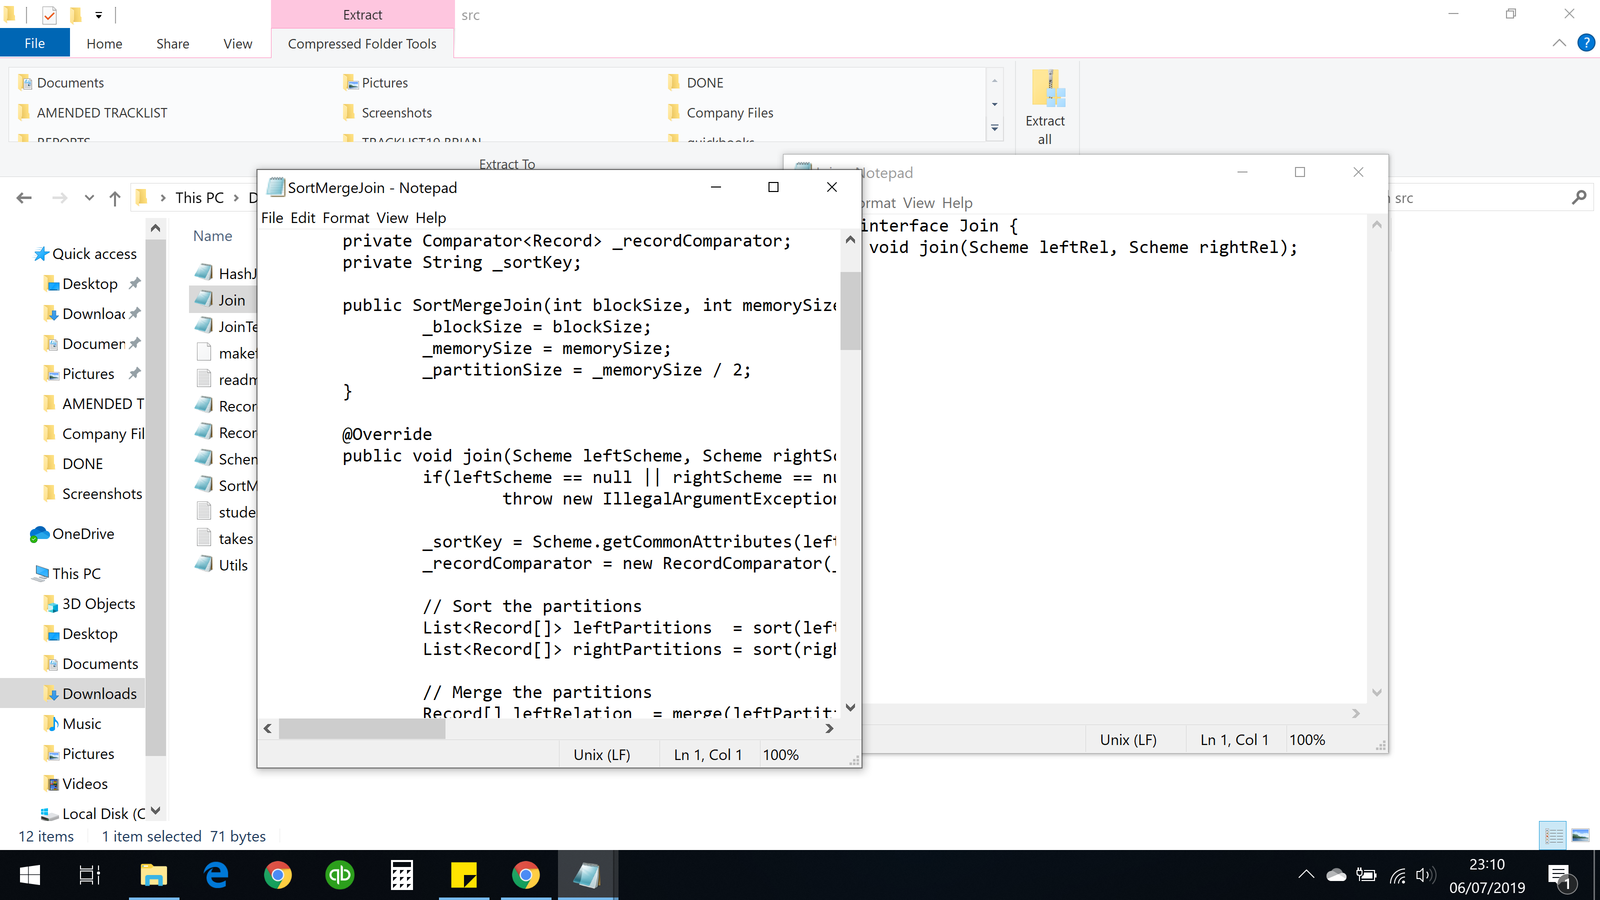
Task: Click the SortMergeJoin horizontal scrollbar thumb
Action: 361,729
